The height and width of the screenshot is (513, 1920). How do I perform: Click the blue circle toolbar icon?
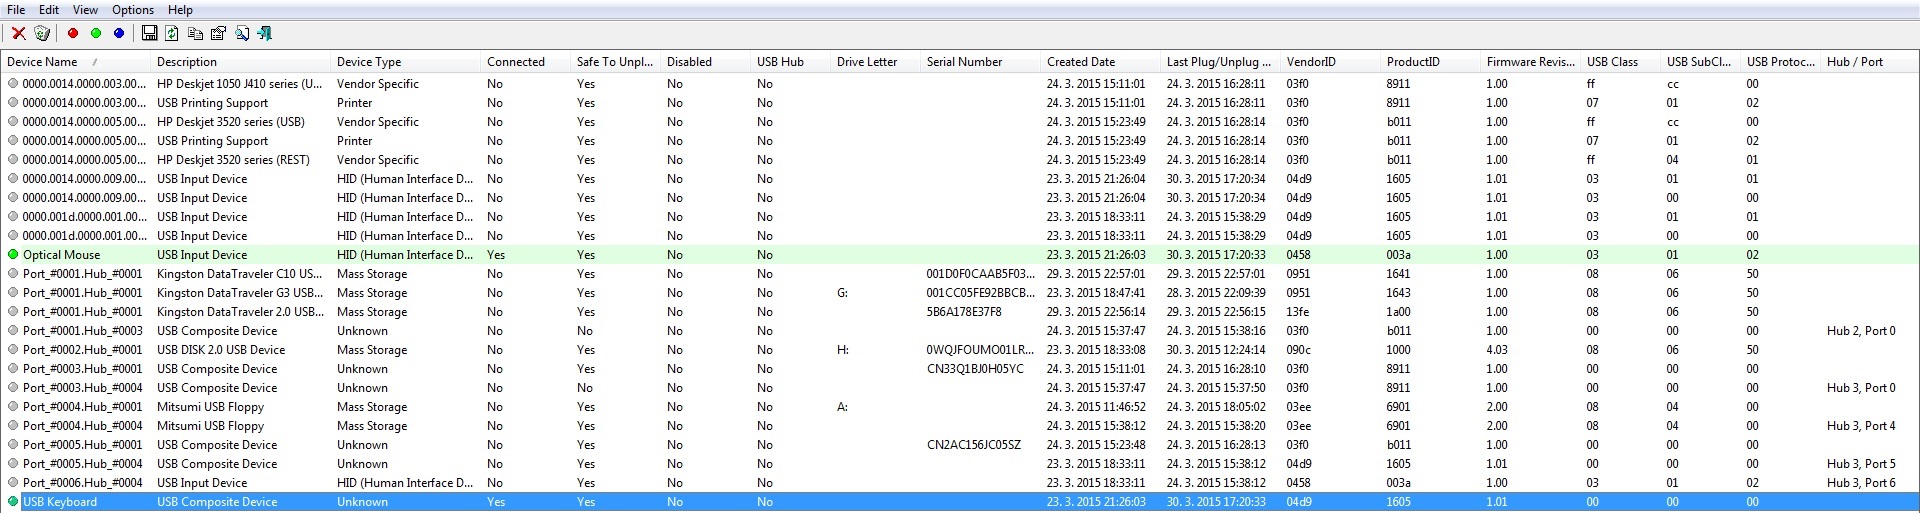119,33
